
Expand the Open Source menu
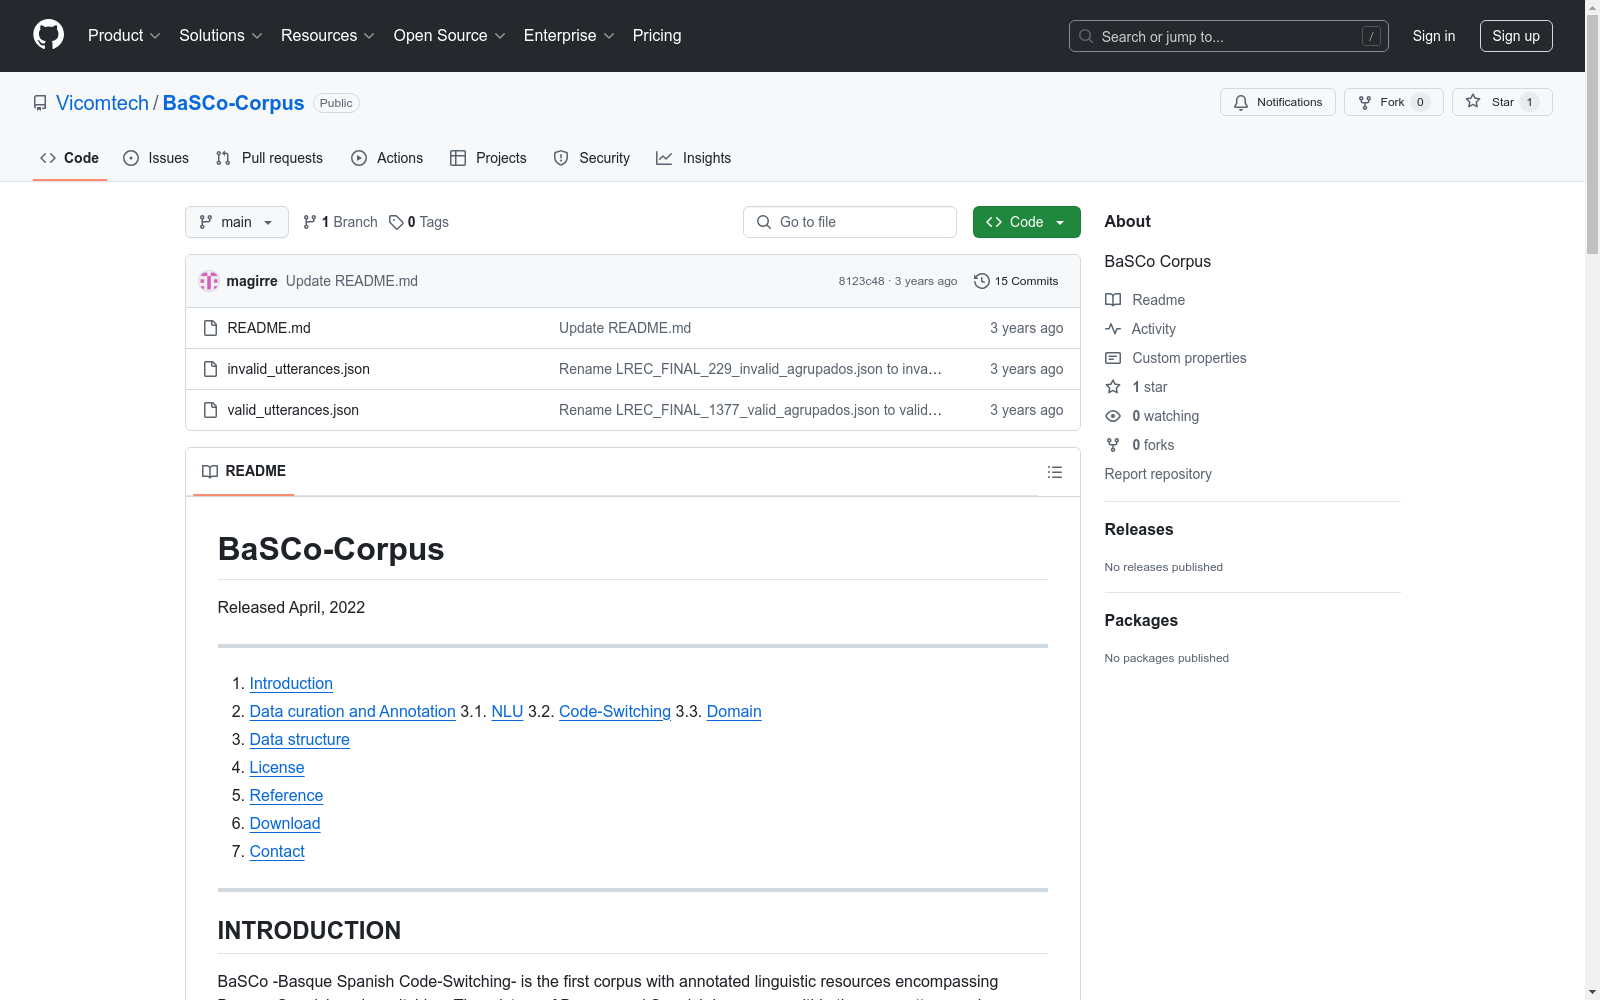pyautogui.click(x=450, y=36)
